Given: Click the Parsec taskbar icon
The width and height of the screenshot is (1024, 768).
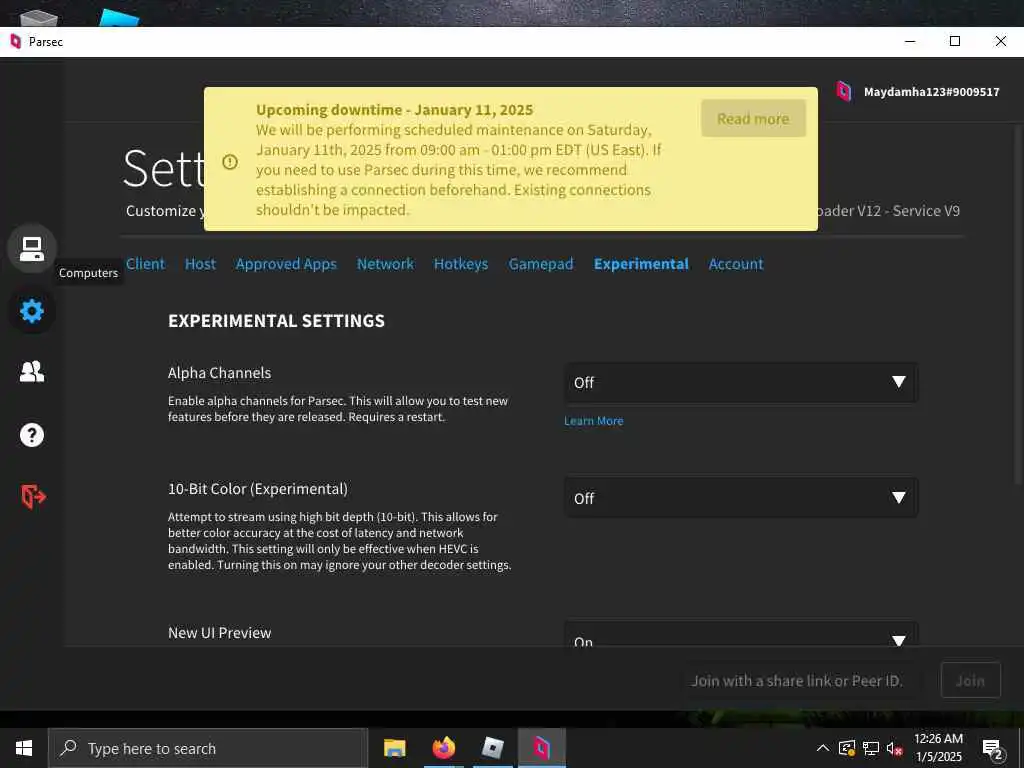Looking at the screenshot, I should pyautogui.click(x=541, y=748).
